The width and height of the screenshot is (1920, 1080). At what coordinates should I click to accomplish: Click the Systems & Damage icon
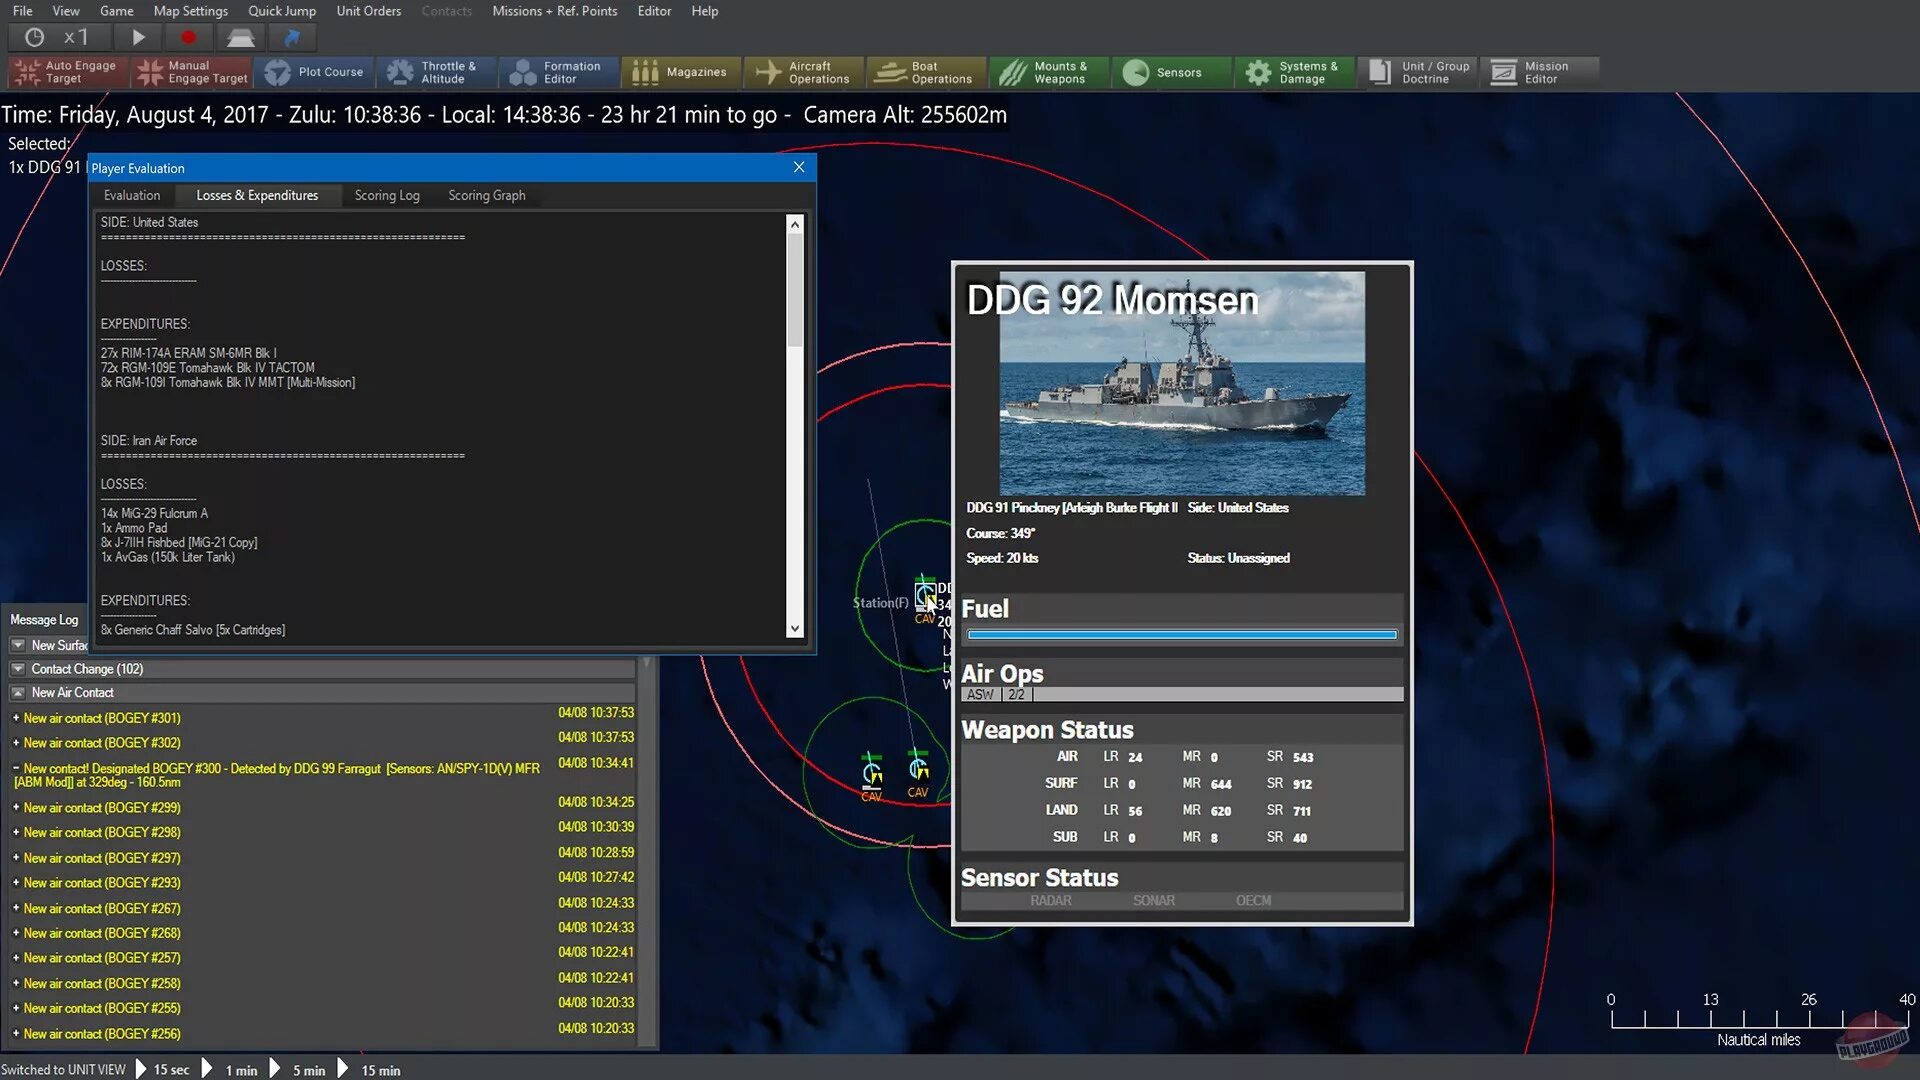click(x=1294, y=71)
